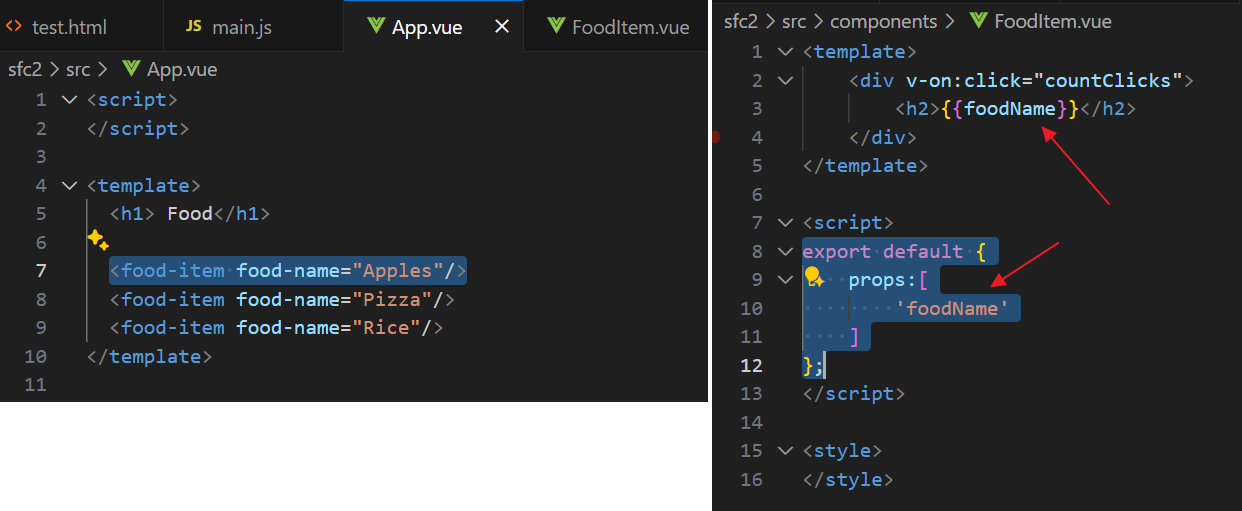The height and width of the screenshot is (511, 1242).
Task: Switch to the test.html tab
Action: point(69,27)
